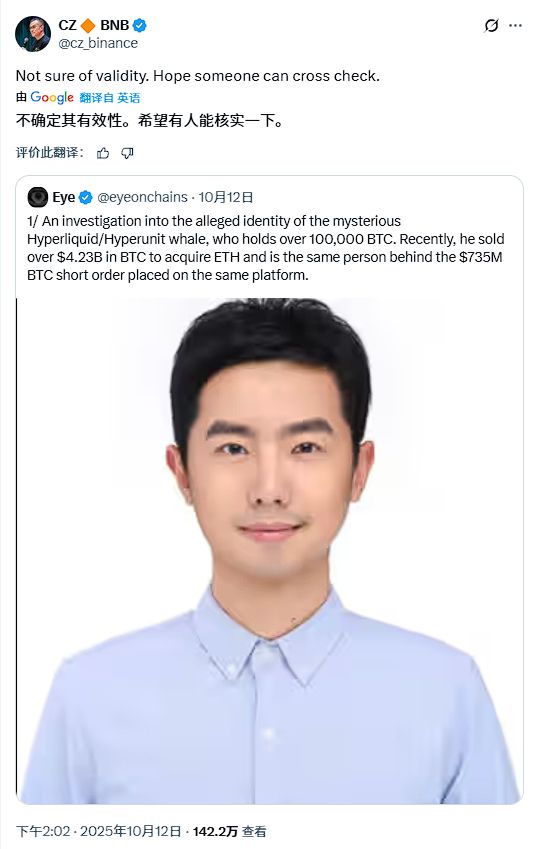536x849 pixels.
Task: Open the quoted tweet text body
Action: (266, 248)
